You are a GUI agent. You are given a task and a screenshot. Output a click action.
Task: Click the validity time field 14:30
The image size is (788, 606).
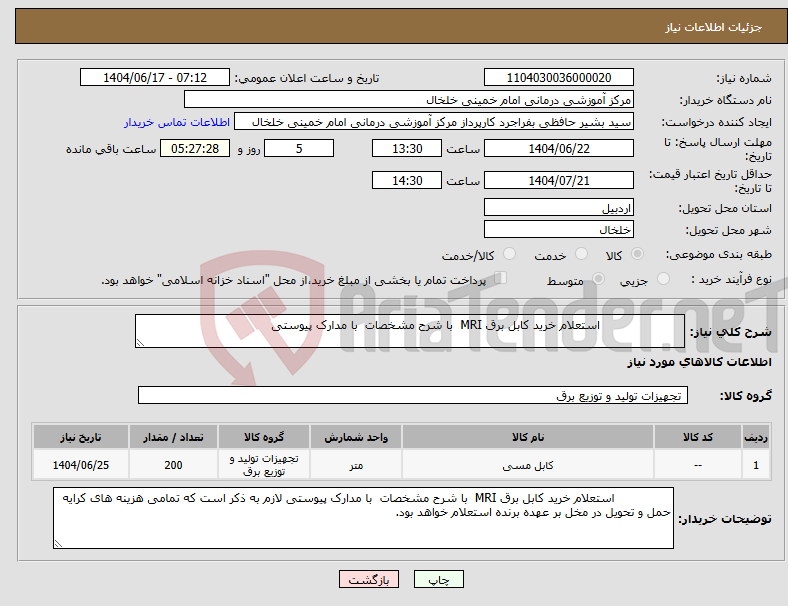[x=407, y=180]
